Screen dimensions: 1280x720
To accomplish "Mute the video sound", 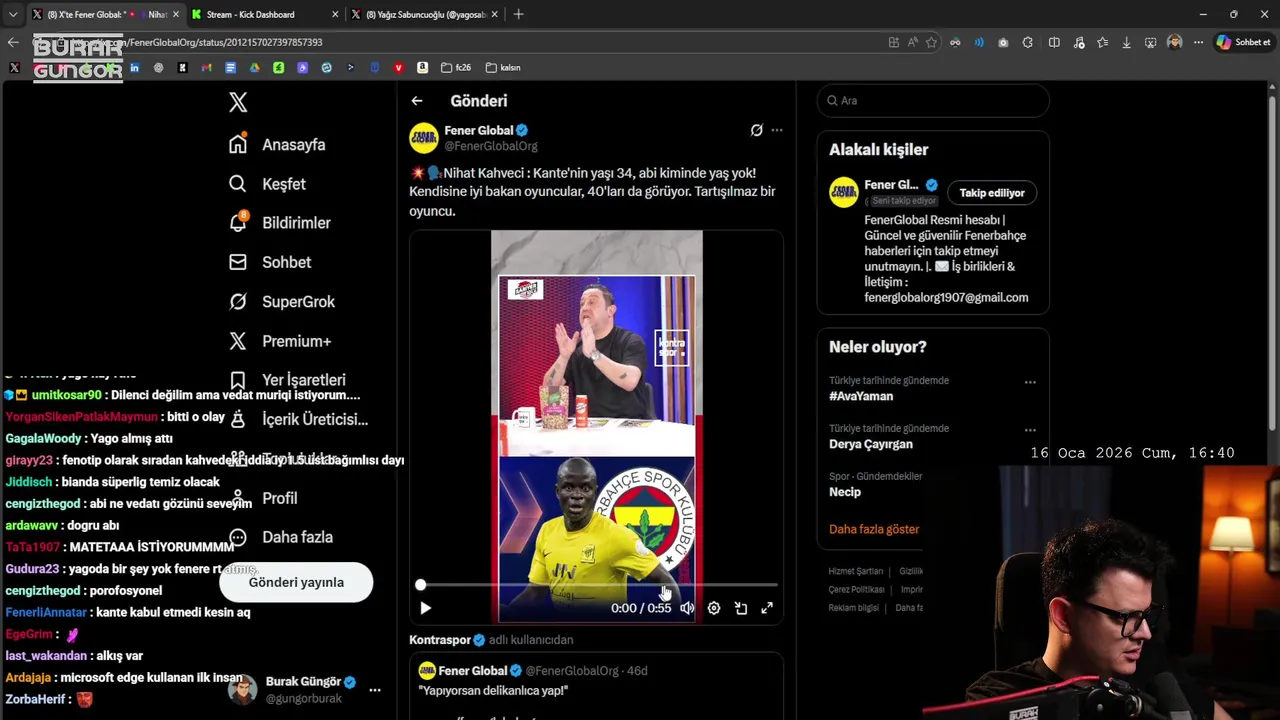I will (x=687, y=608).
